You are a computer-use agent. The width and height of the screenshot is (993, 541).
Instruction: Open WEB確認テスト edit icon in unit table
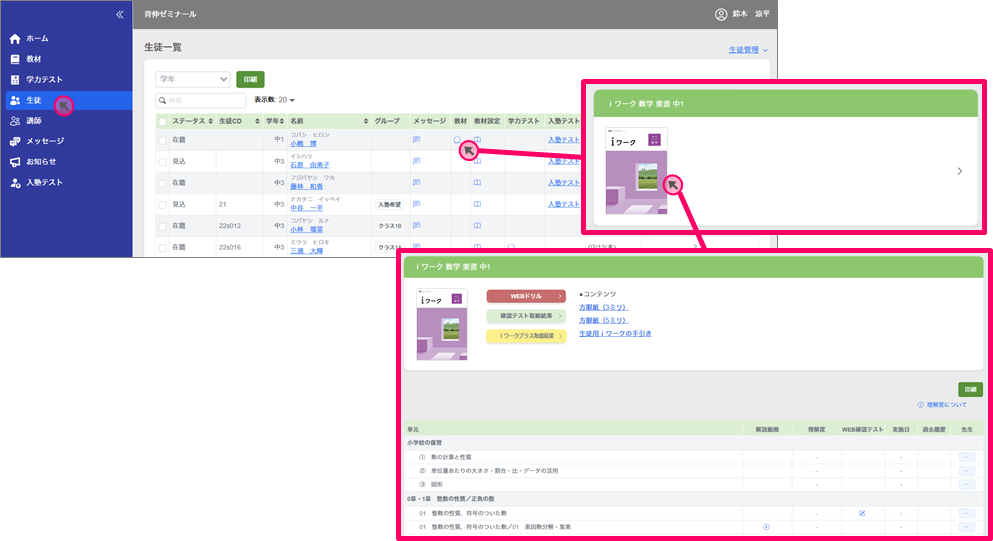pyautogui.click(x=861, y=513)
